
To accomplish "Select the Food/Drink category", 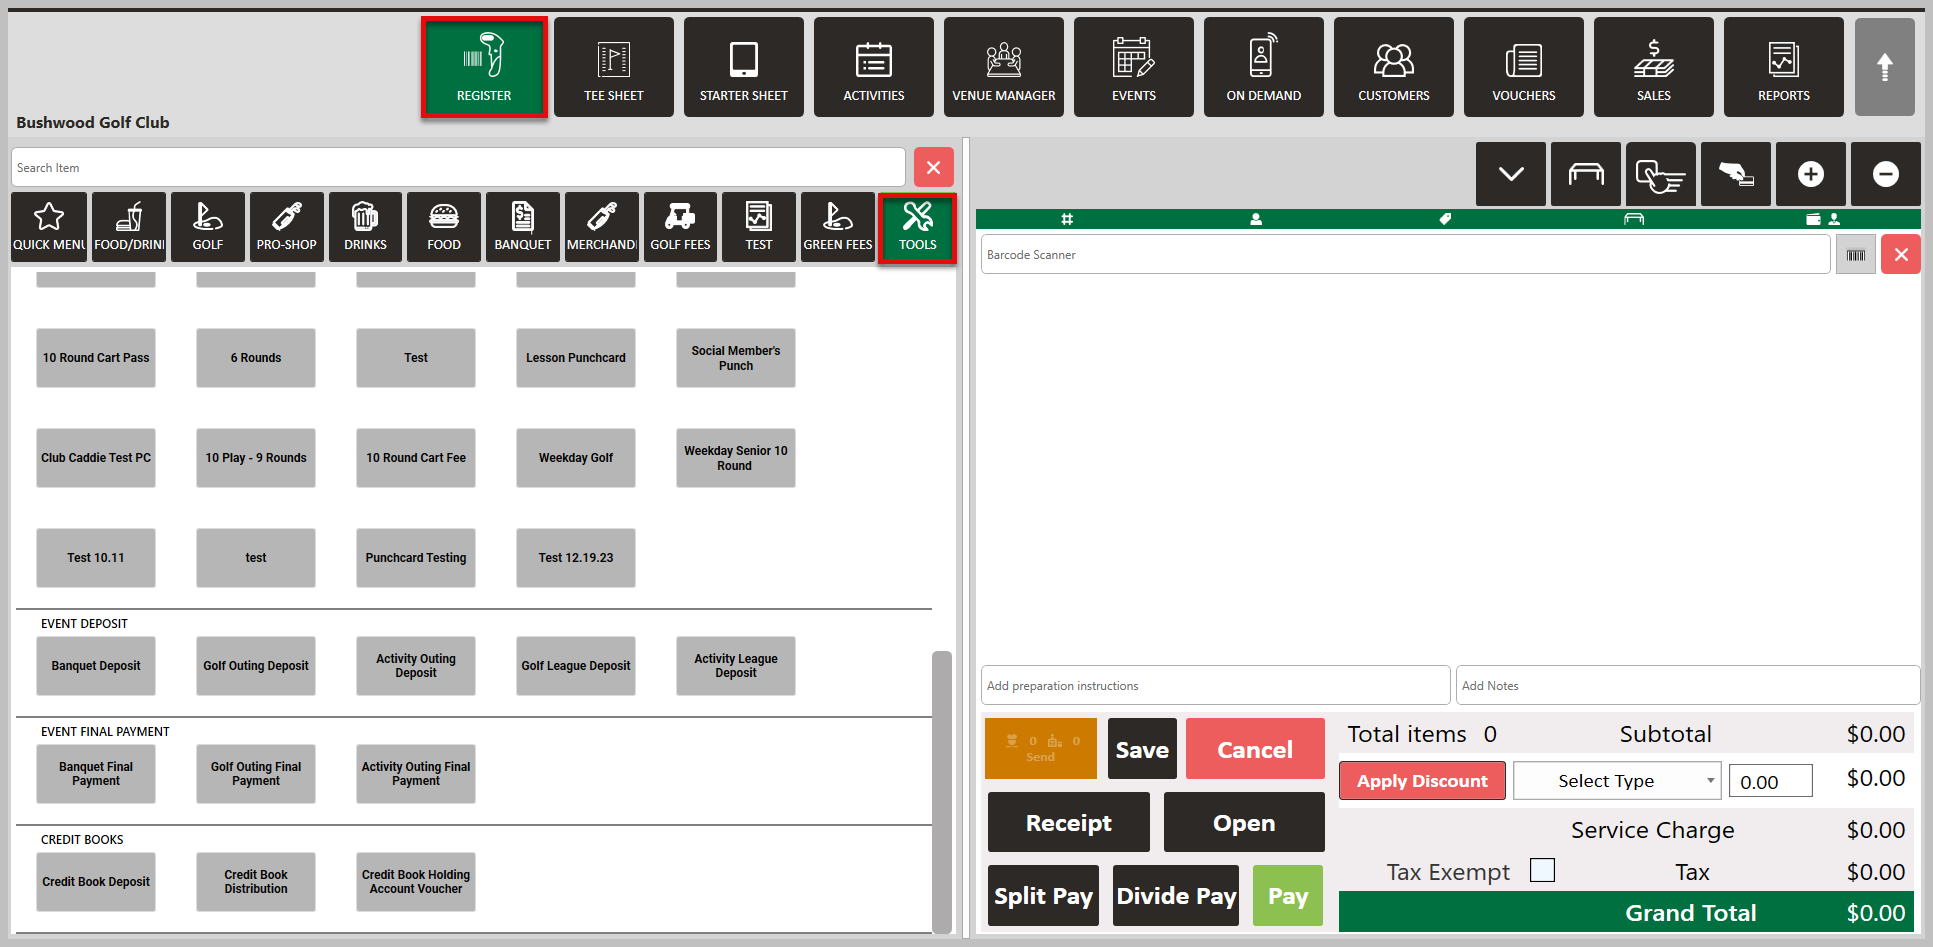I will [129, 227].
